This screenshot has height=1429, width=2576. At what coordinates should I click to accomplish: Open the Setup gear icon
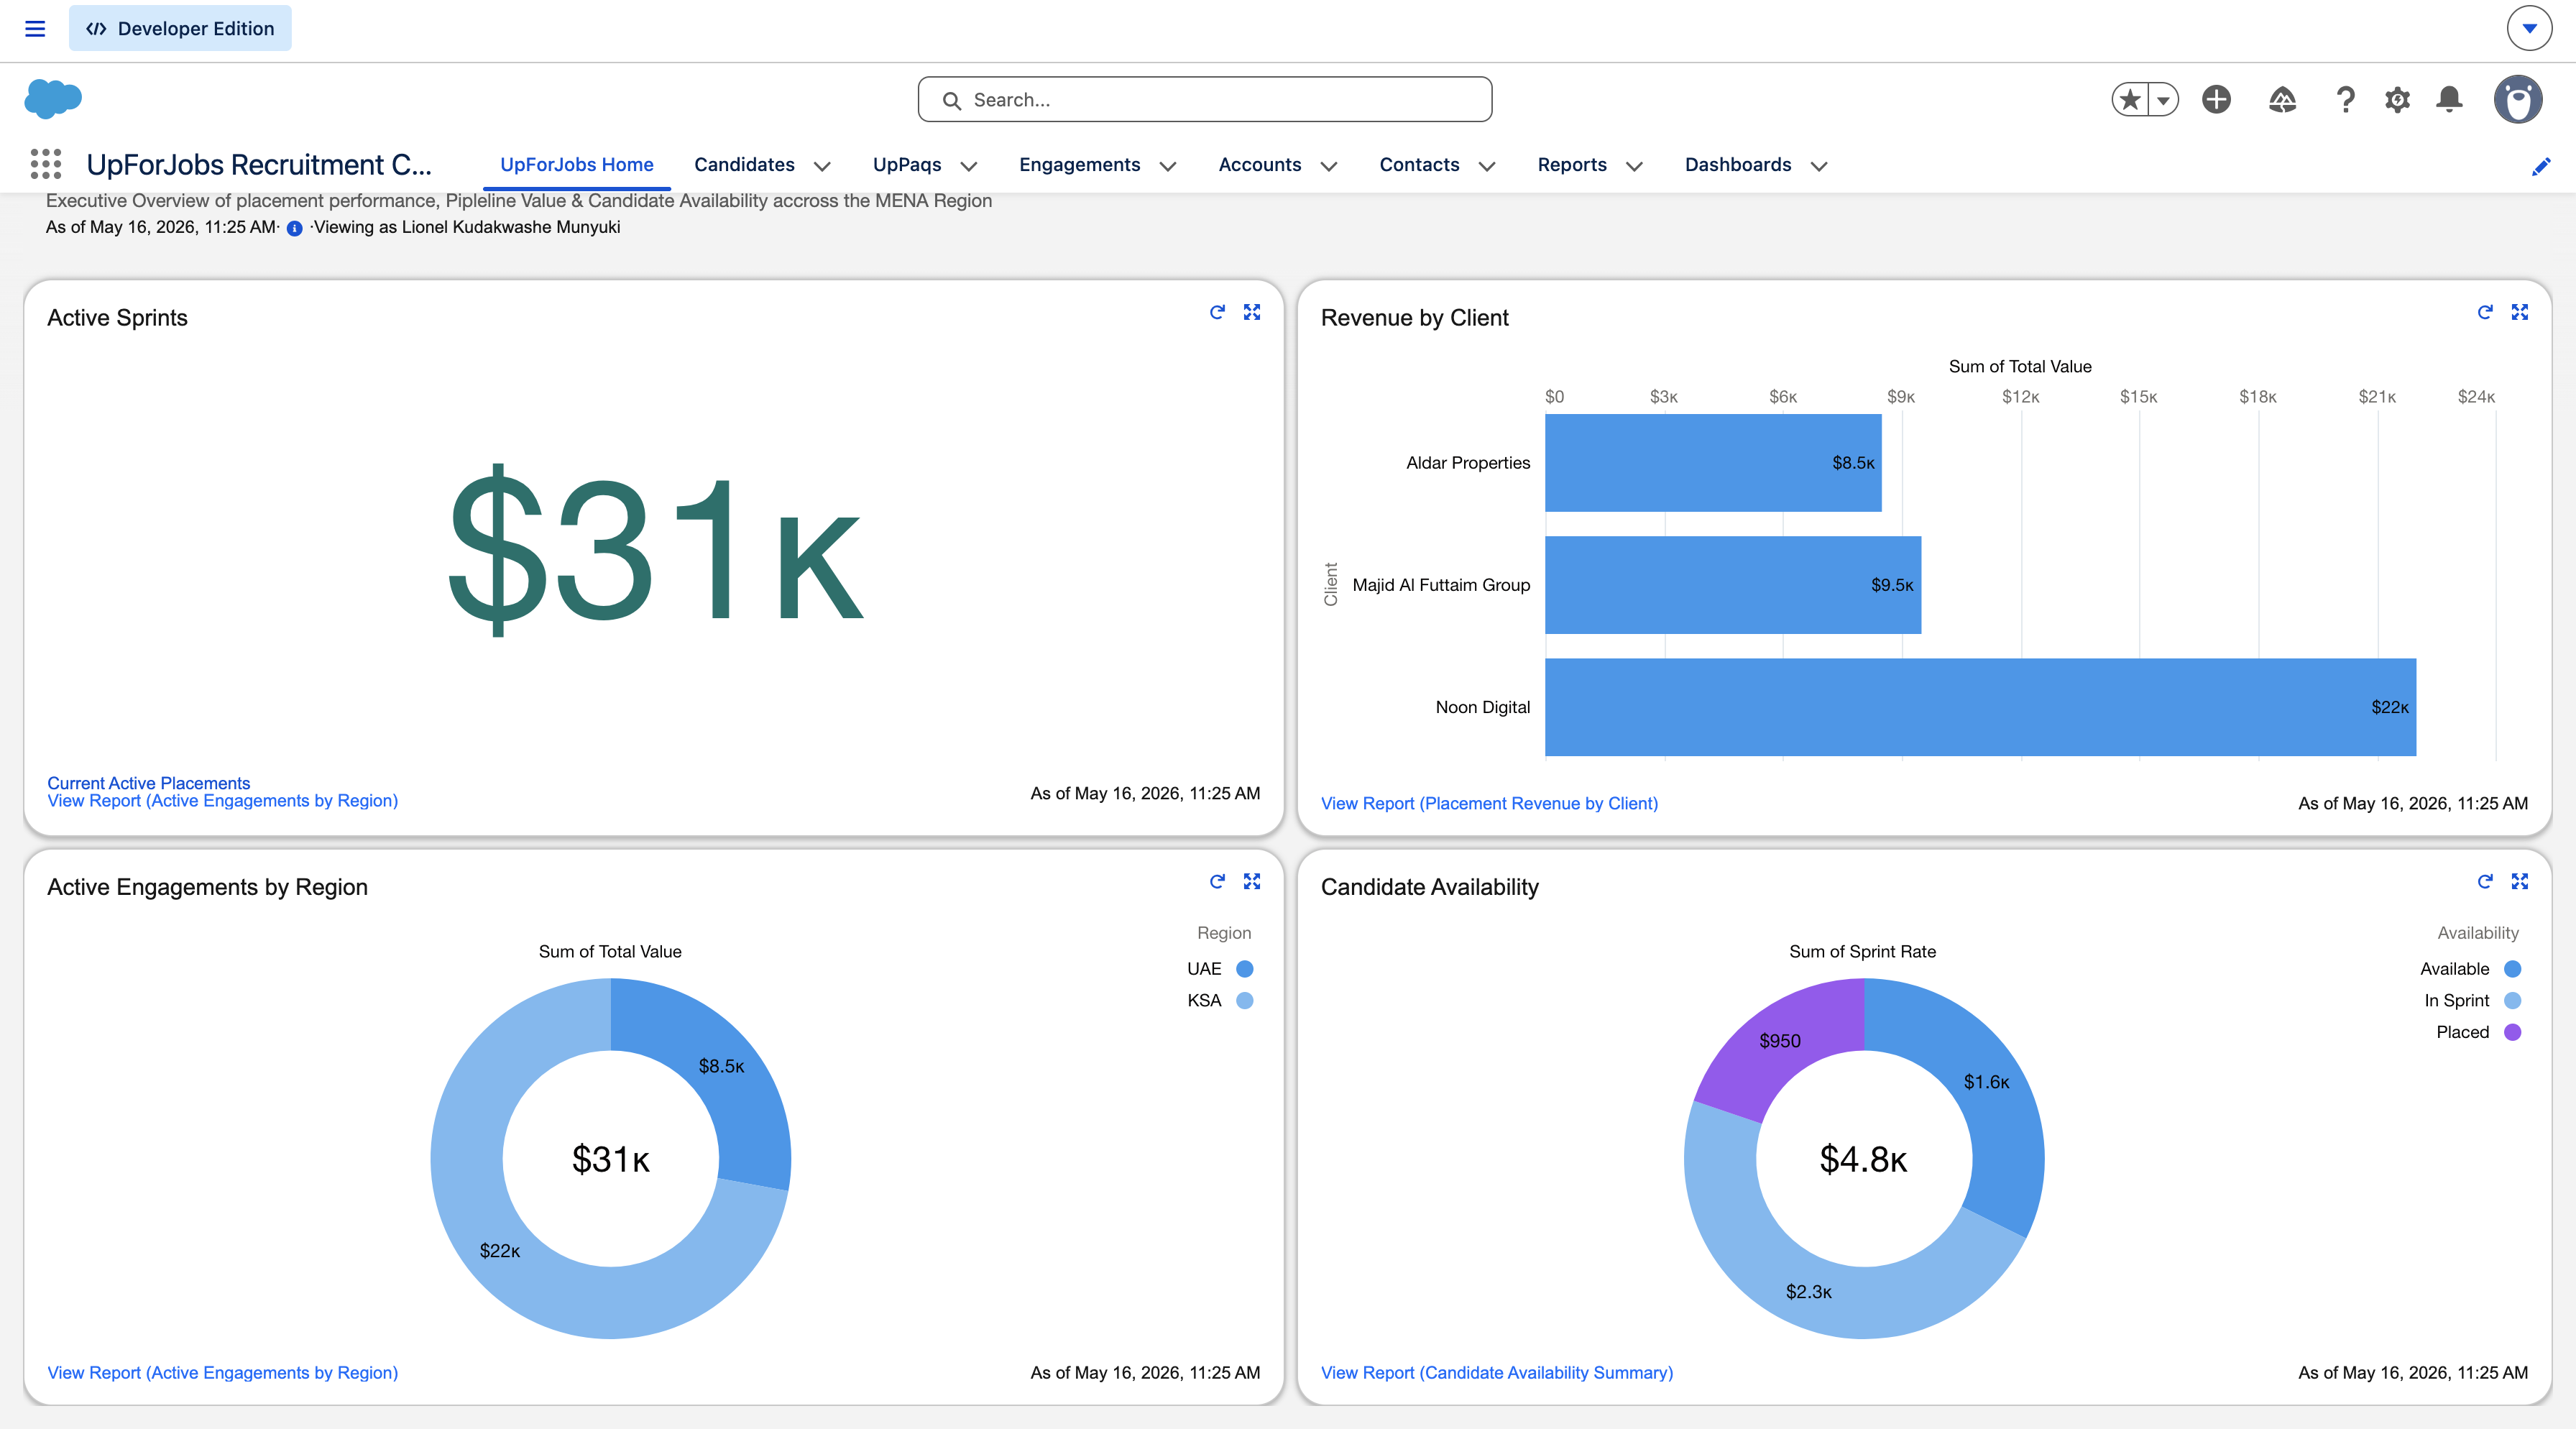2397,99
